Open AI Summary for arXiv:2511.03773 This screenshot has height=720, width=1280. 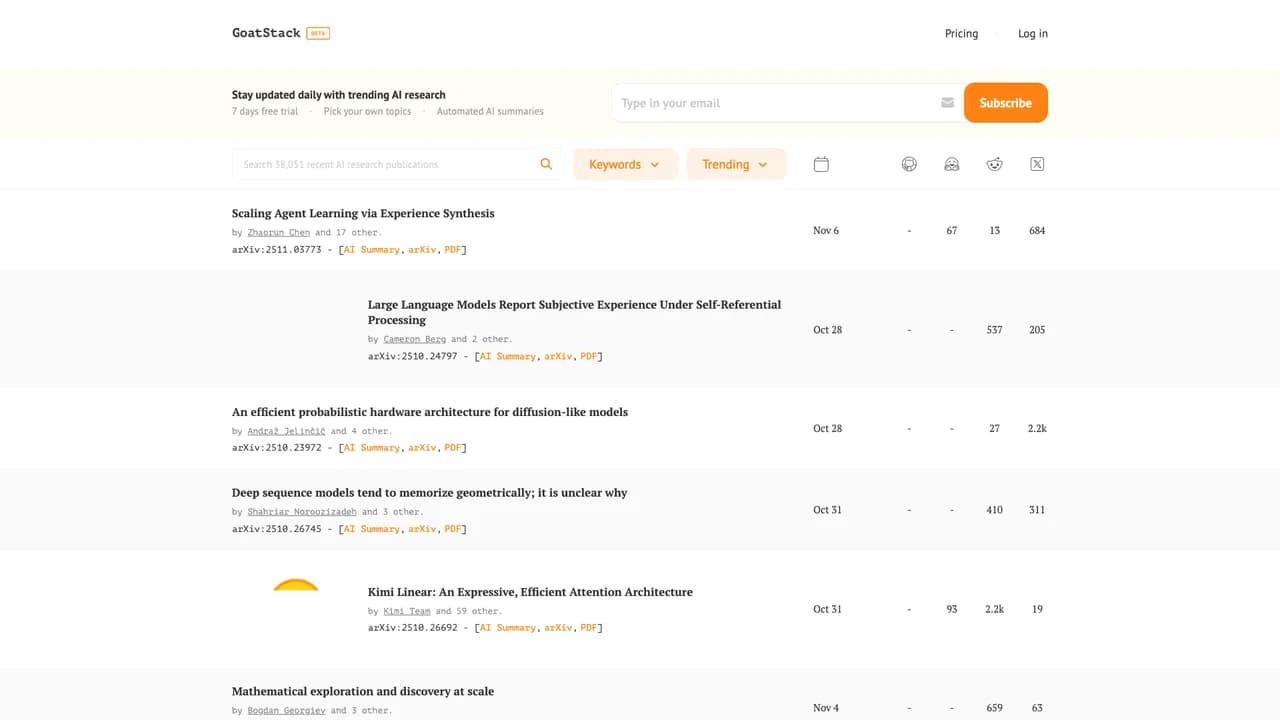[372, 249]
